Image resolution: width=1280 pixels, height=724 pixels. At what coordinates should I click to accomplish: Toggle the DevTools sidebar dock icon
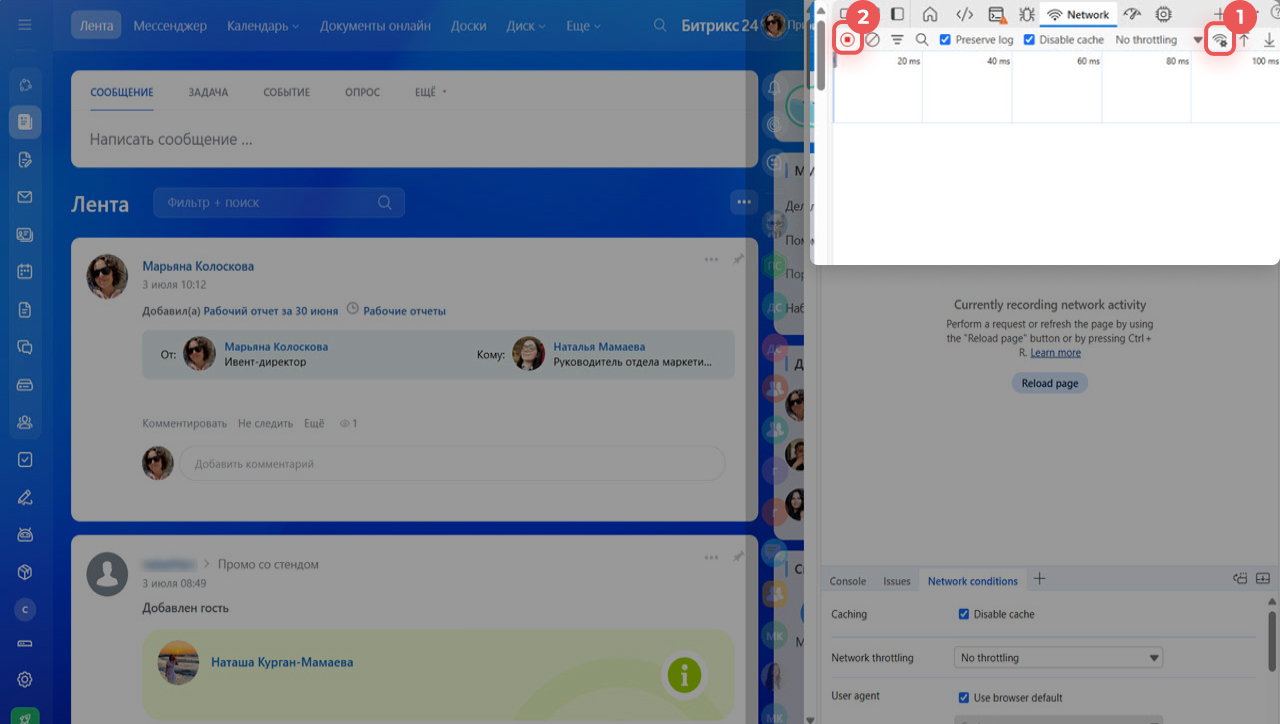(x=898, y=14)
